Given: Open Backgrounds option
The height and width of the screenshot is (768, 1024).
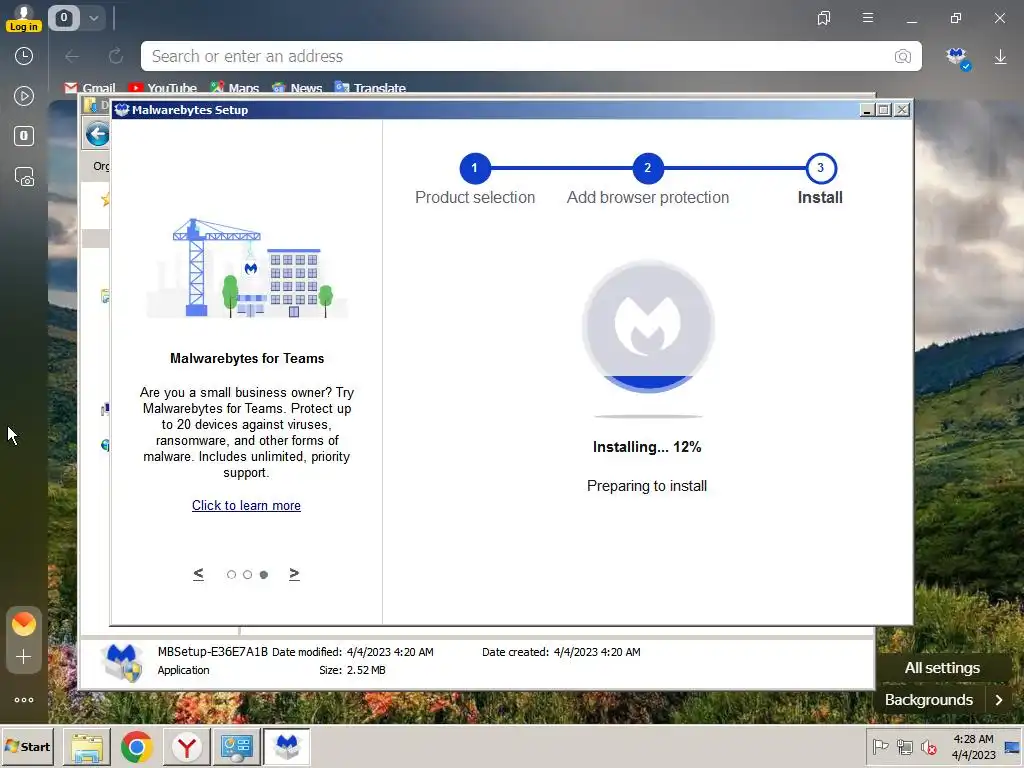Looking at the screenshot, I should [929, 700].
